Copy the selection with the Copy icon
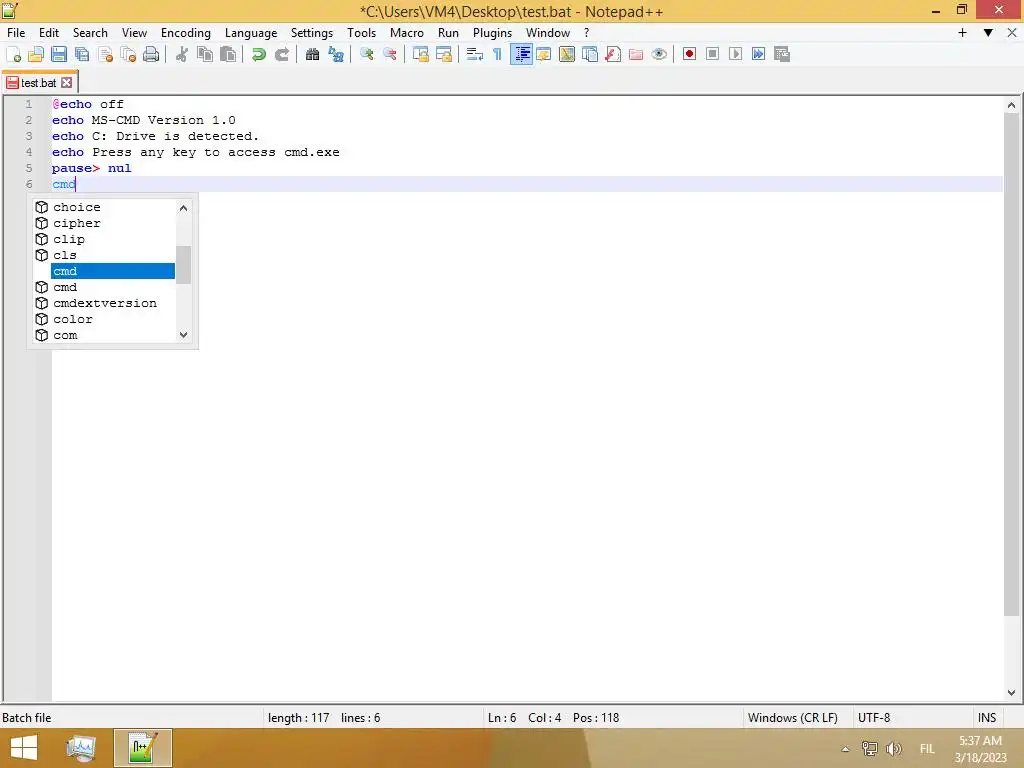Viewport: 1024px width, 768px height. [205, 54]
